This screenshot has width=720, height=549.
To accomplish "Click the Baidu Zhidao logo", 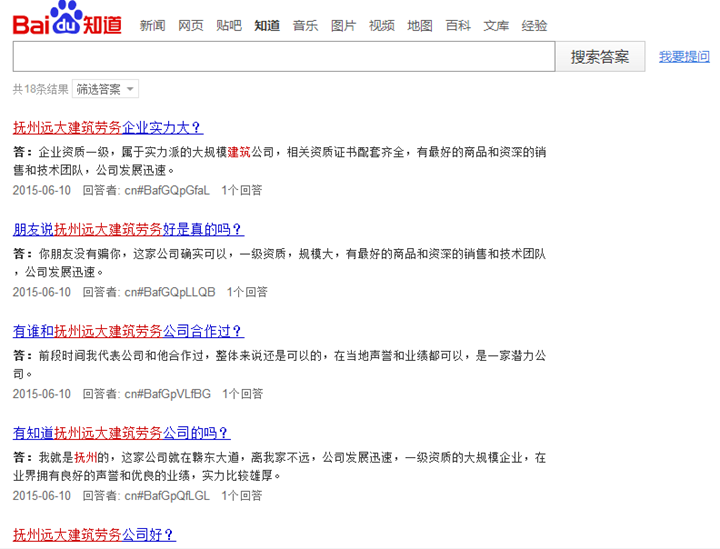I will [67, 18].
